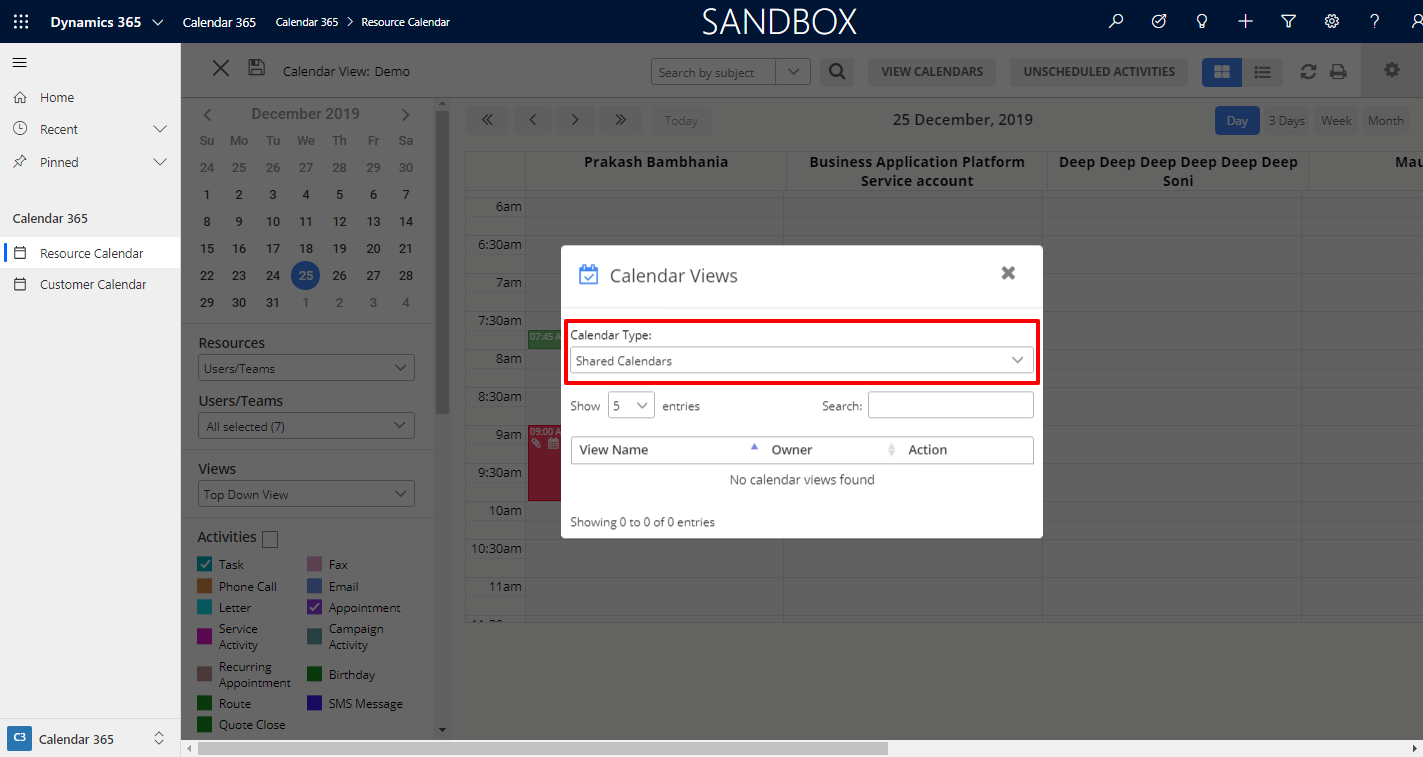Open the Dynamics 365 app launcher waffle

tap(20, 20)
